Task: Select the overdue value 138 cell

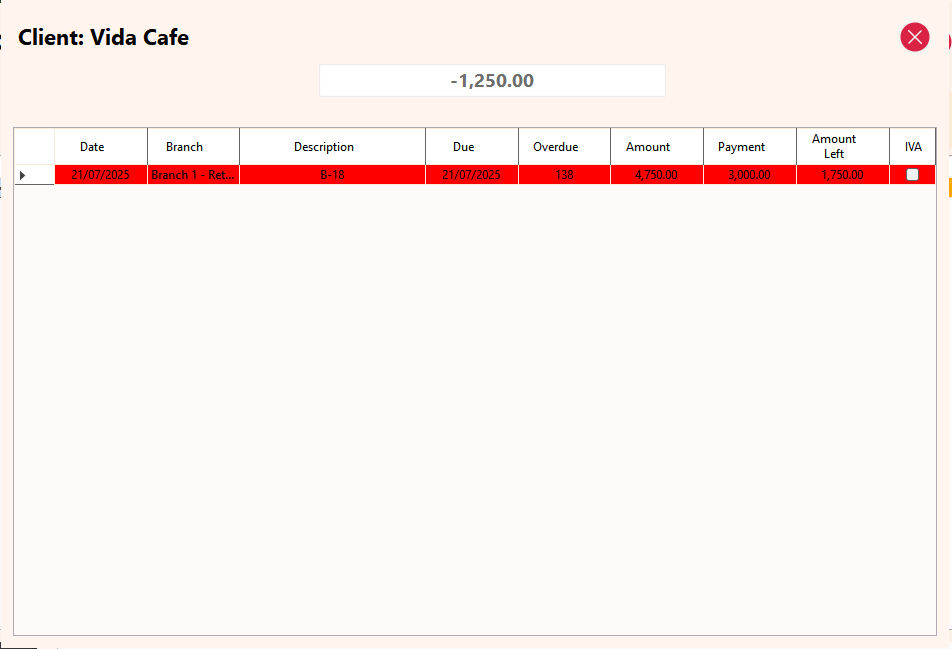Action: point(564,175)
